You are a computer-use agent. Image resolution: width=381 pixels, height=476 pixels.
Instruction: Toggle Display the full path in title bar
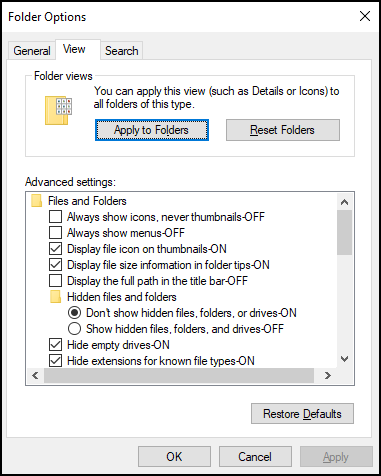coord(55,281)
